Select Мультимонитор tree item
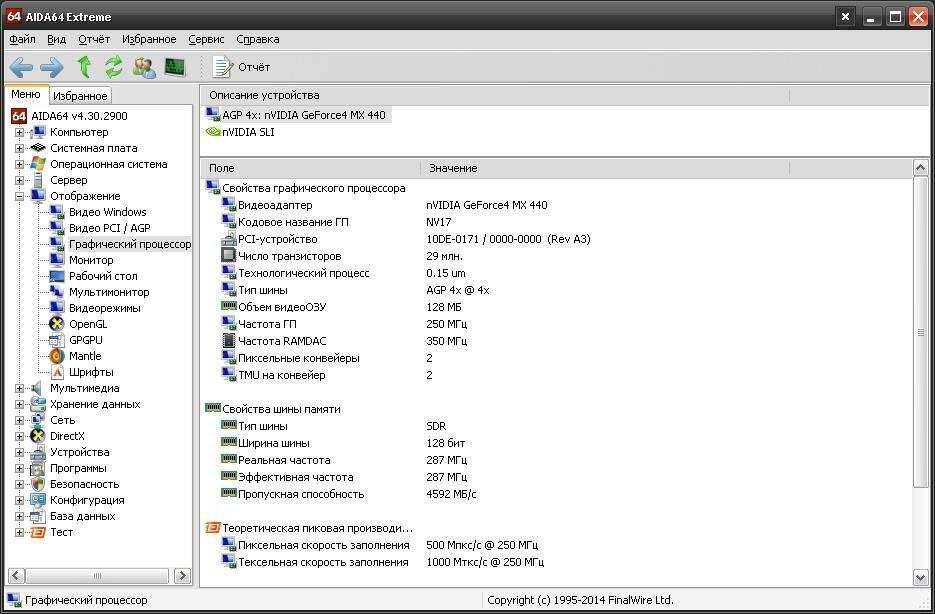Screen dimensions: 935x614 pyautogui.click(x=109, y=293)
